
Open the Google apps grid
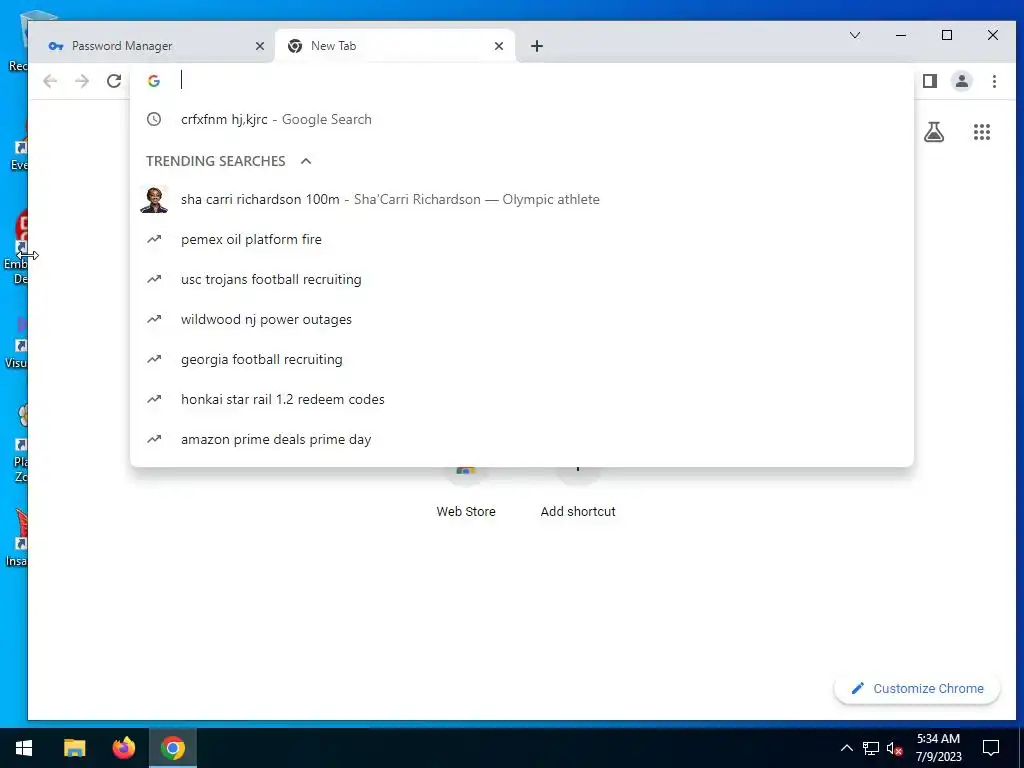click(x=982, y=133)
